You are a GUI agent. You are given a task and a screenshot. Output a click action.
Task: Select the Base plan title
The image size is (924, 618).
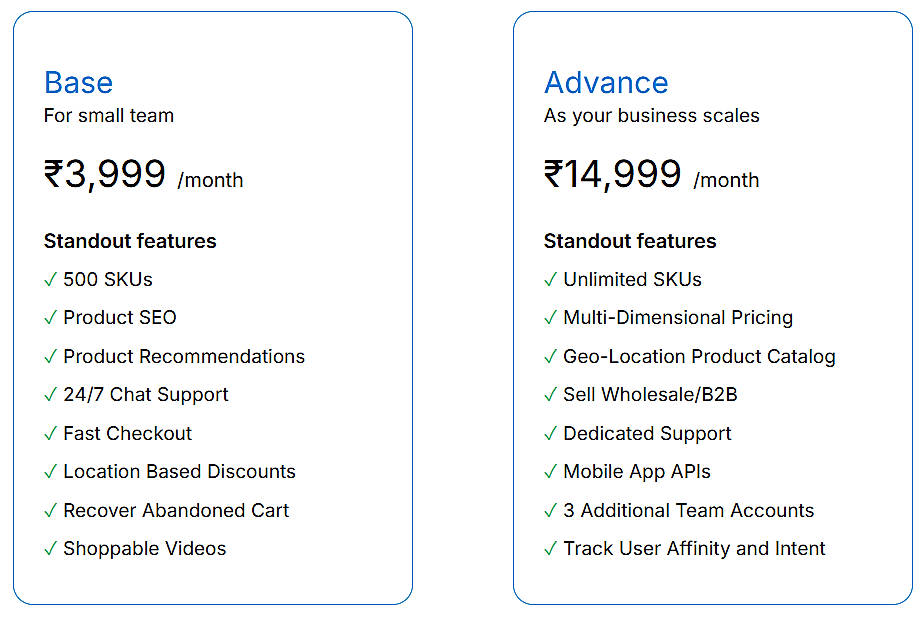tap(78, 82)
